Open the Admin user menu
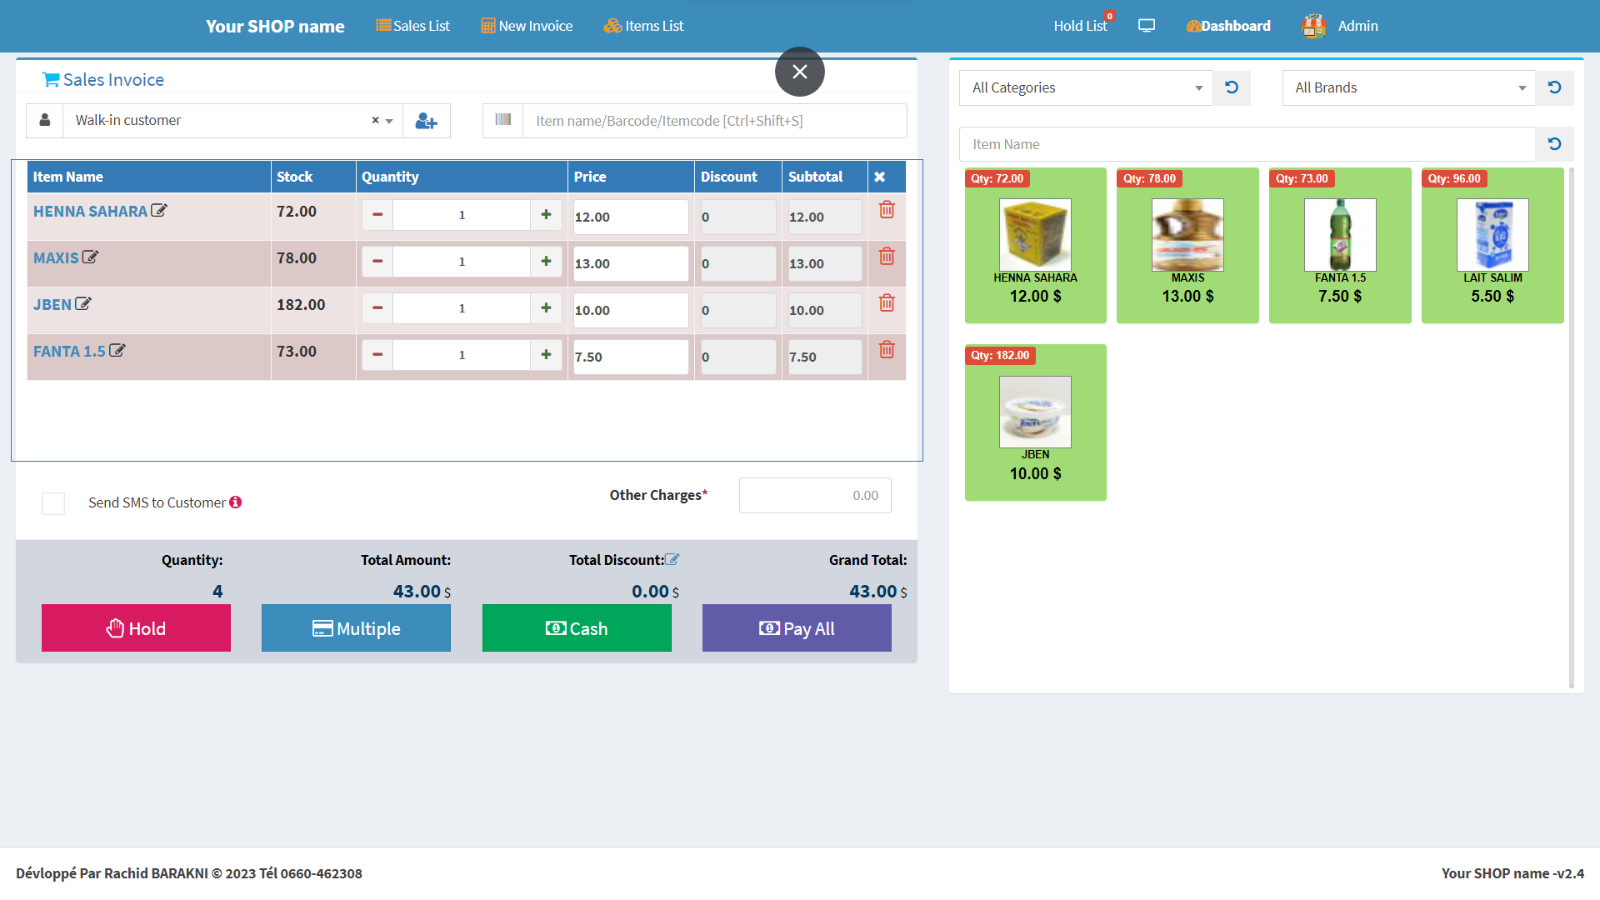 (1341, 26)
